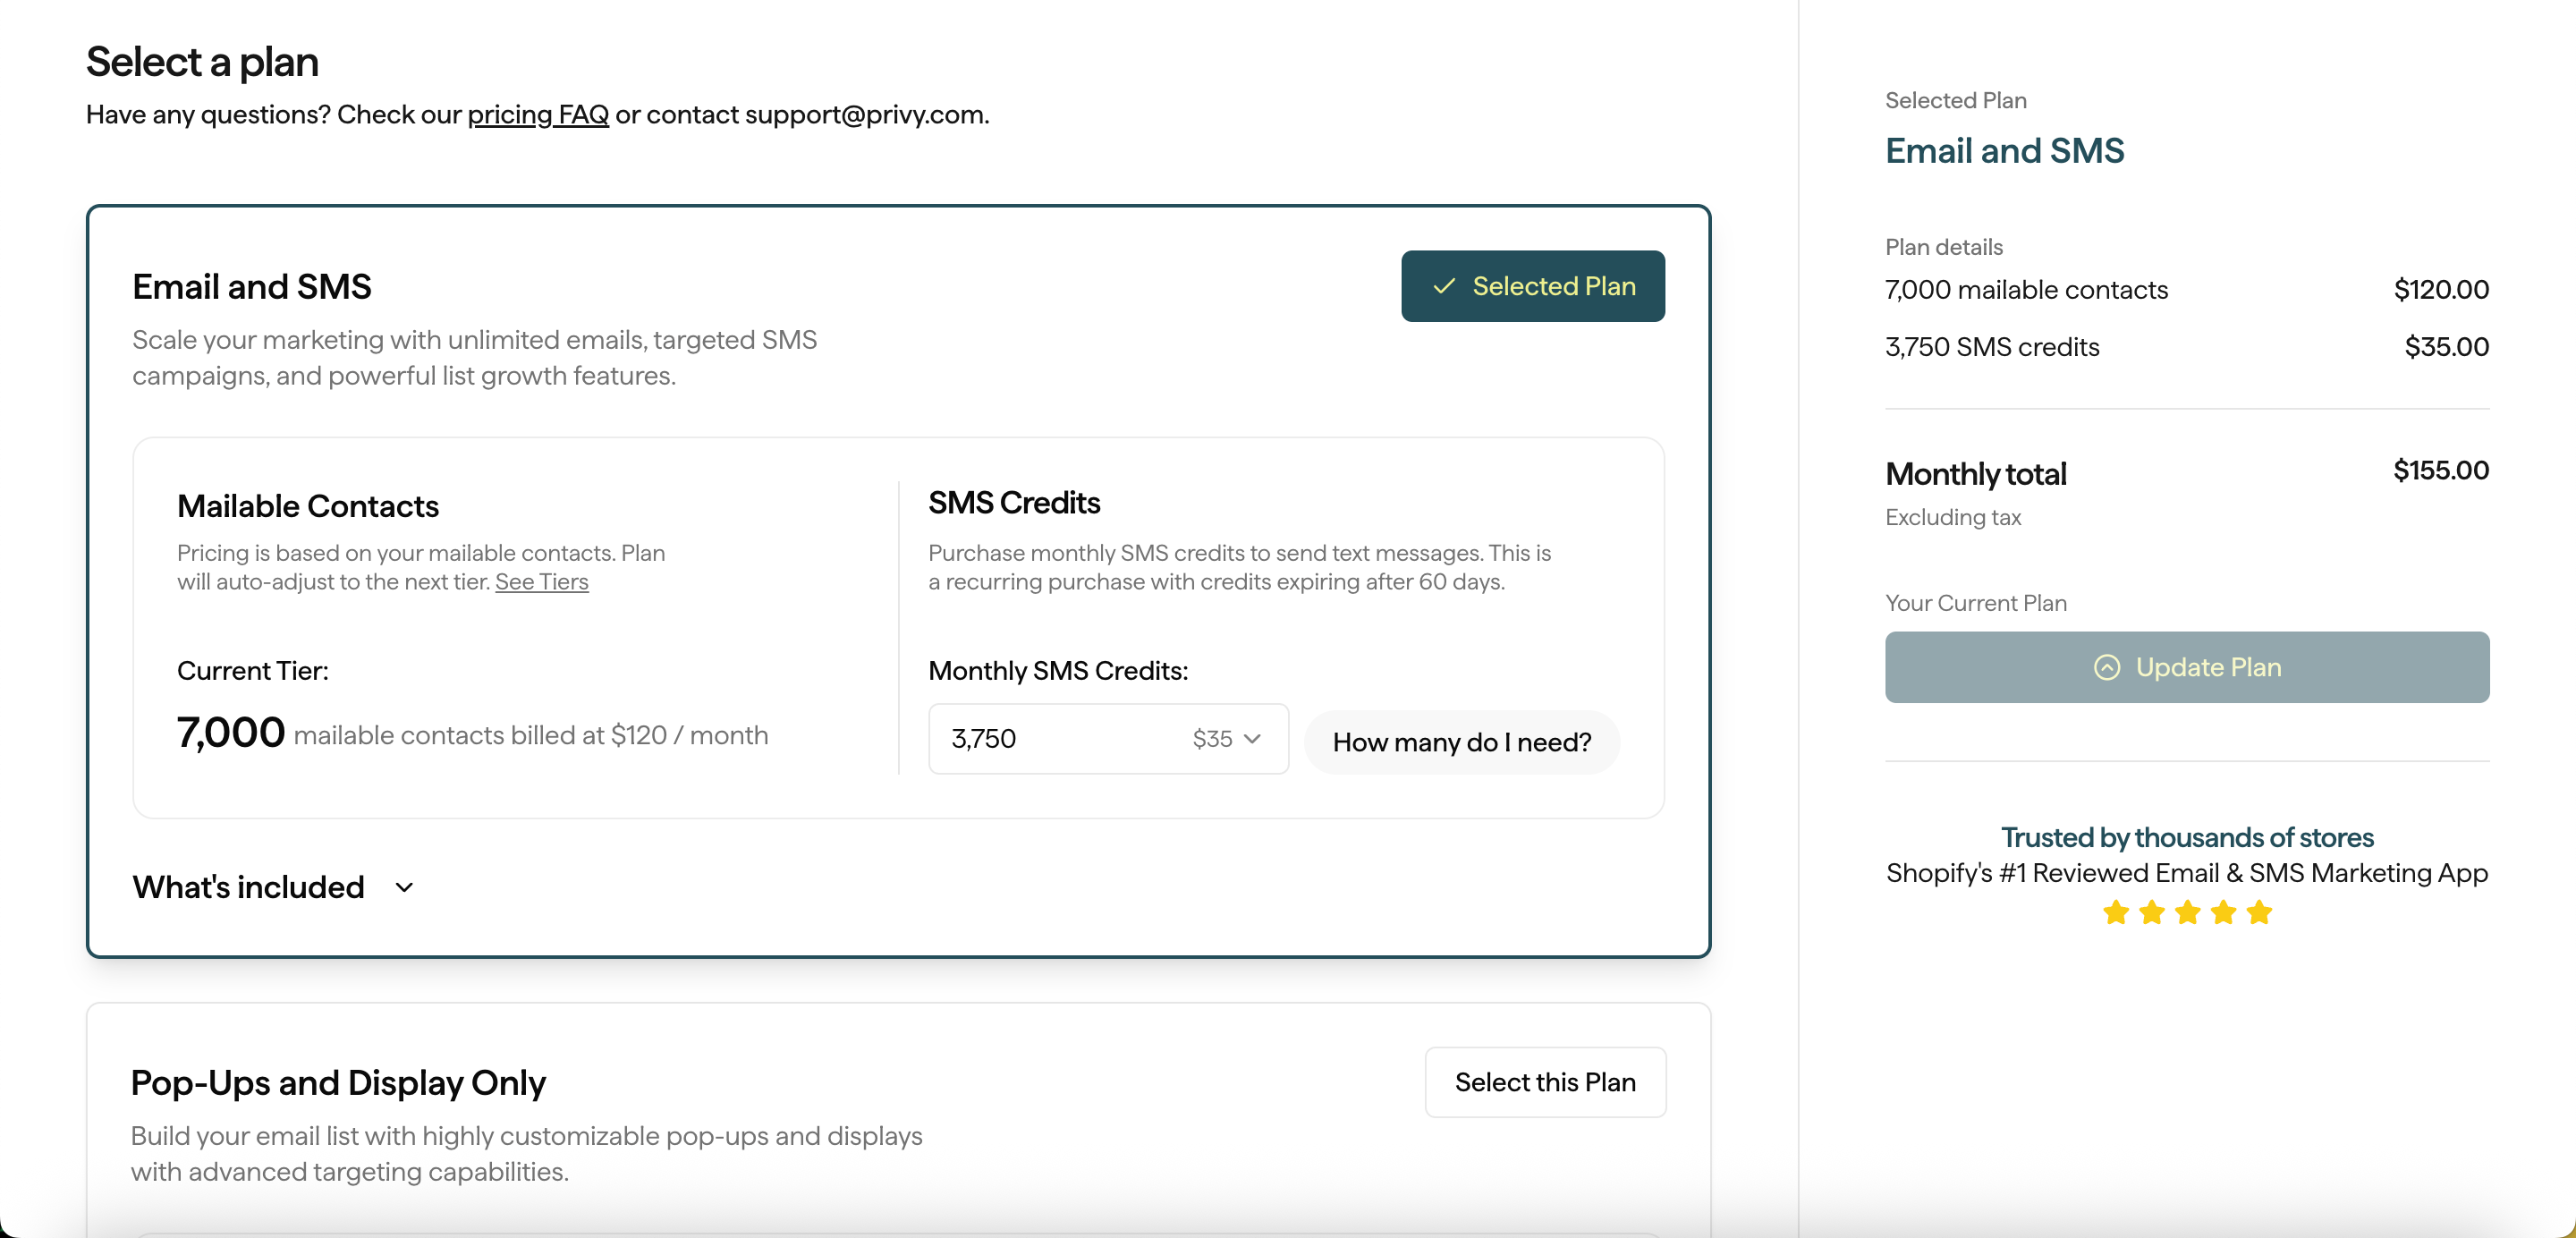The height and width of the screenshot is (1238, 2576).
Task: Click the Select a plan page title
Action: (x=202, y=62)
